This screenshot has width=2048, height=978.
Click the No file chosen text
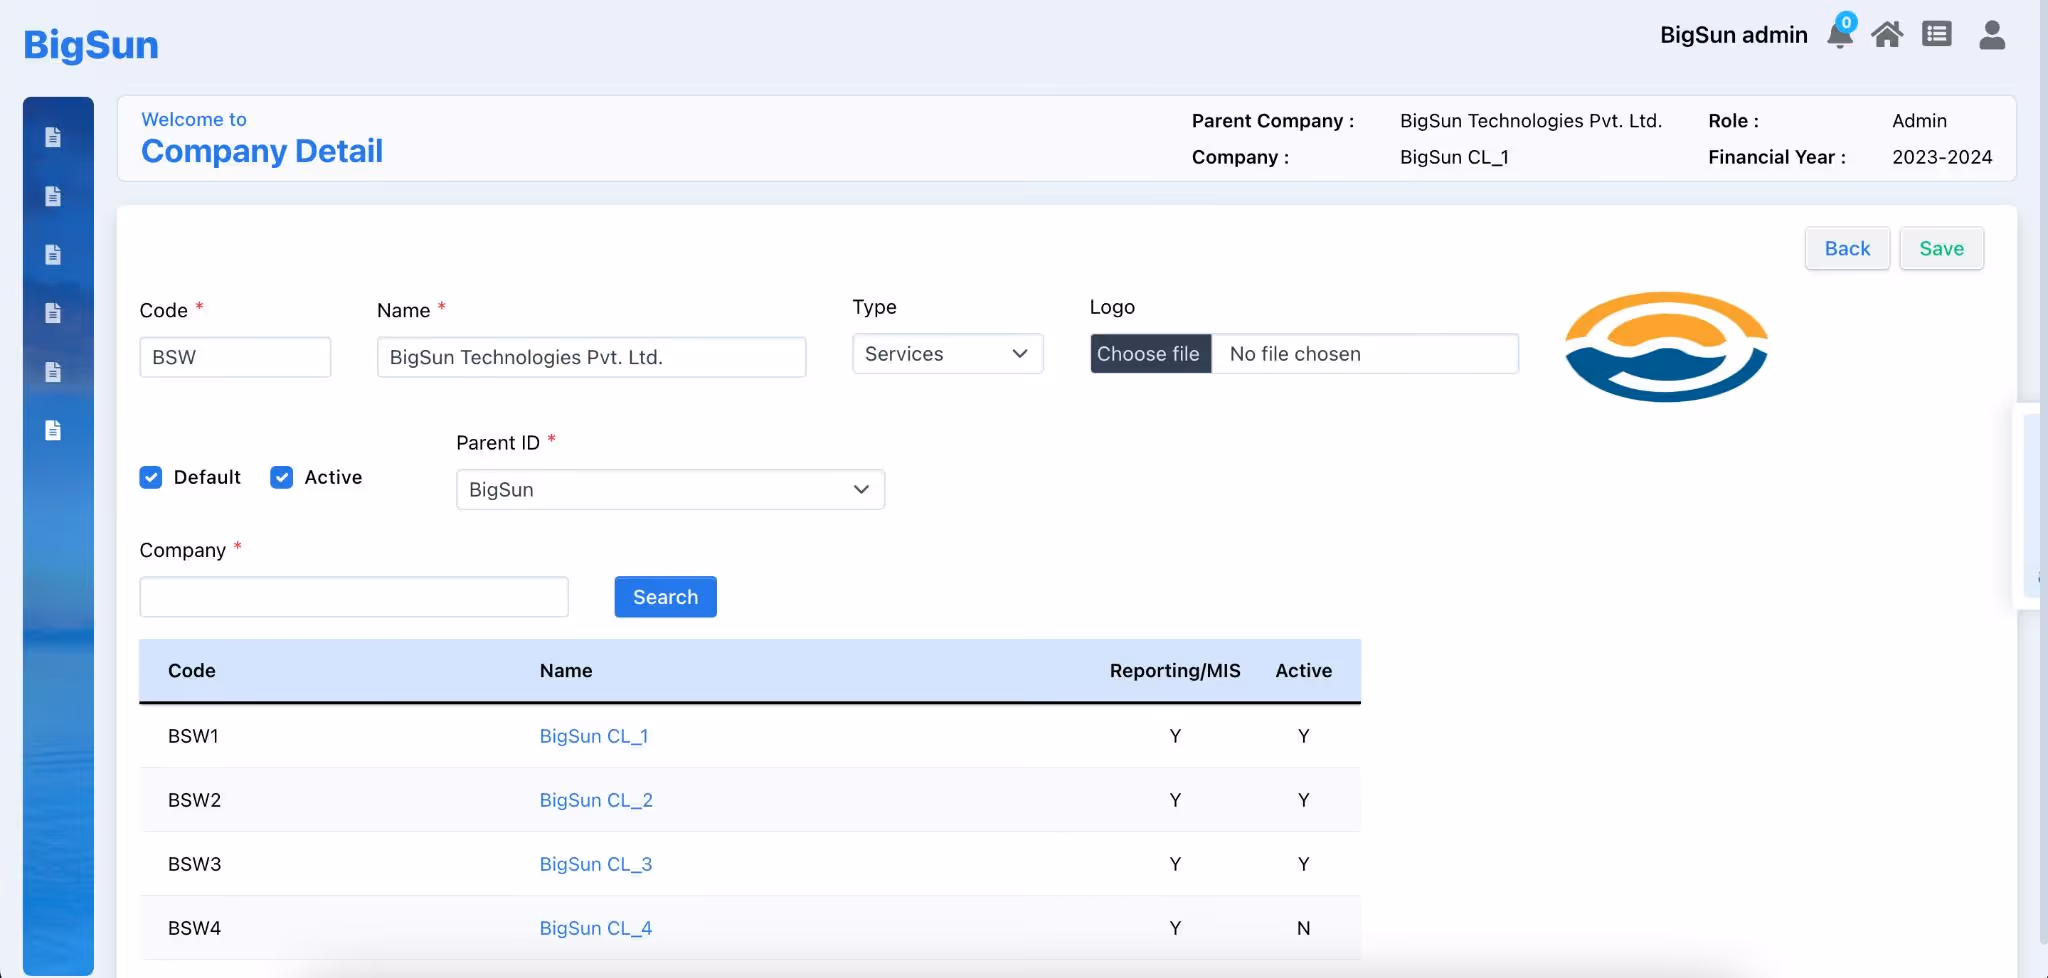point(1295,354)
